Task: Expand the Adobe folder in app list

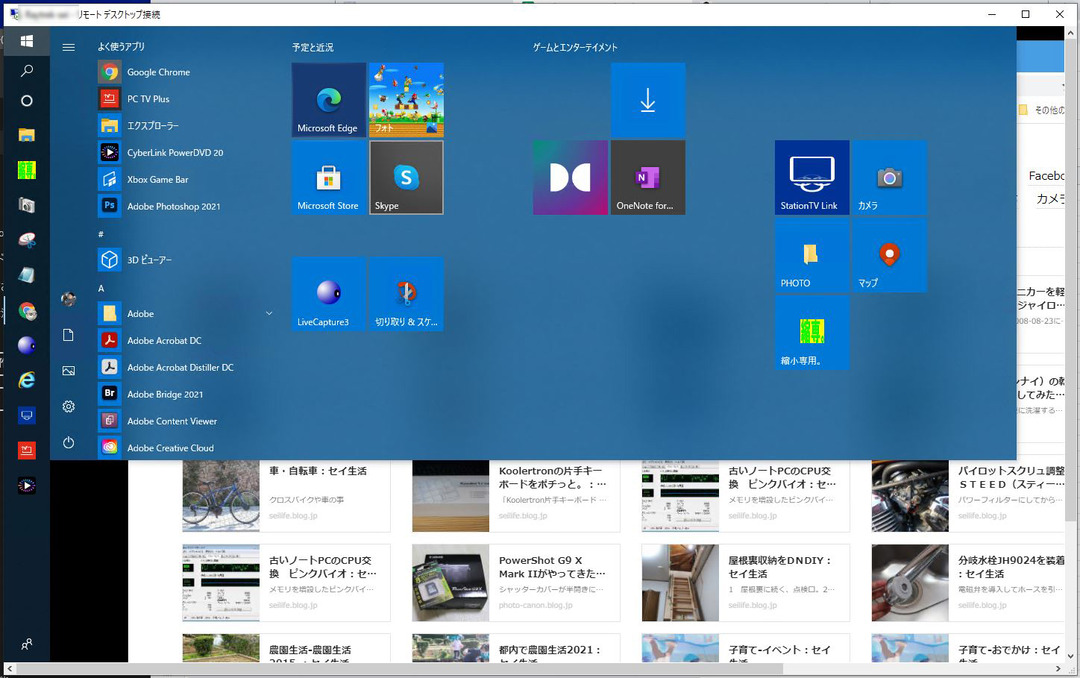Action: (x=186, y=314)
